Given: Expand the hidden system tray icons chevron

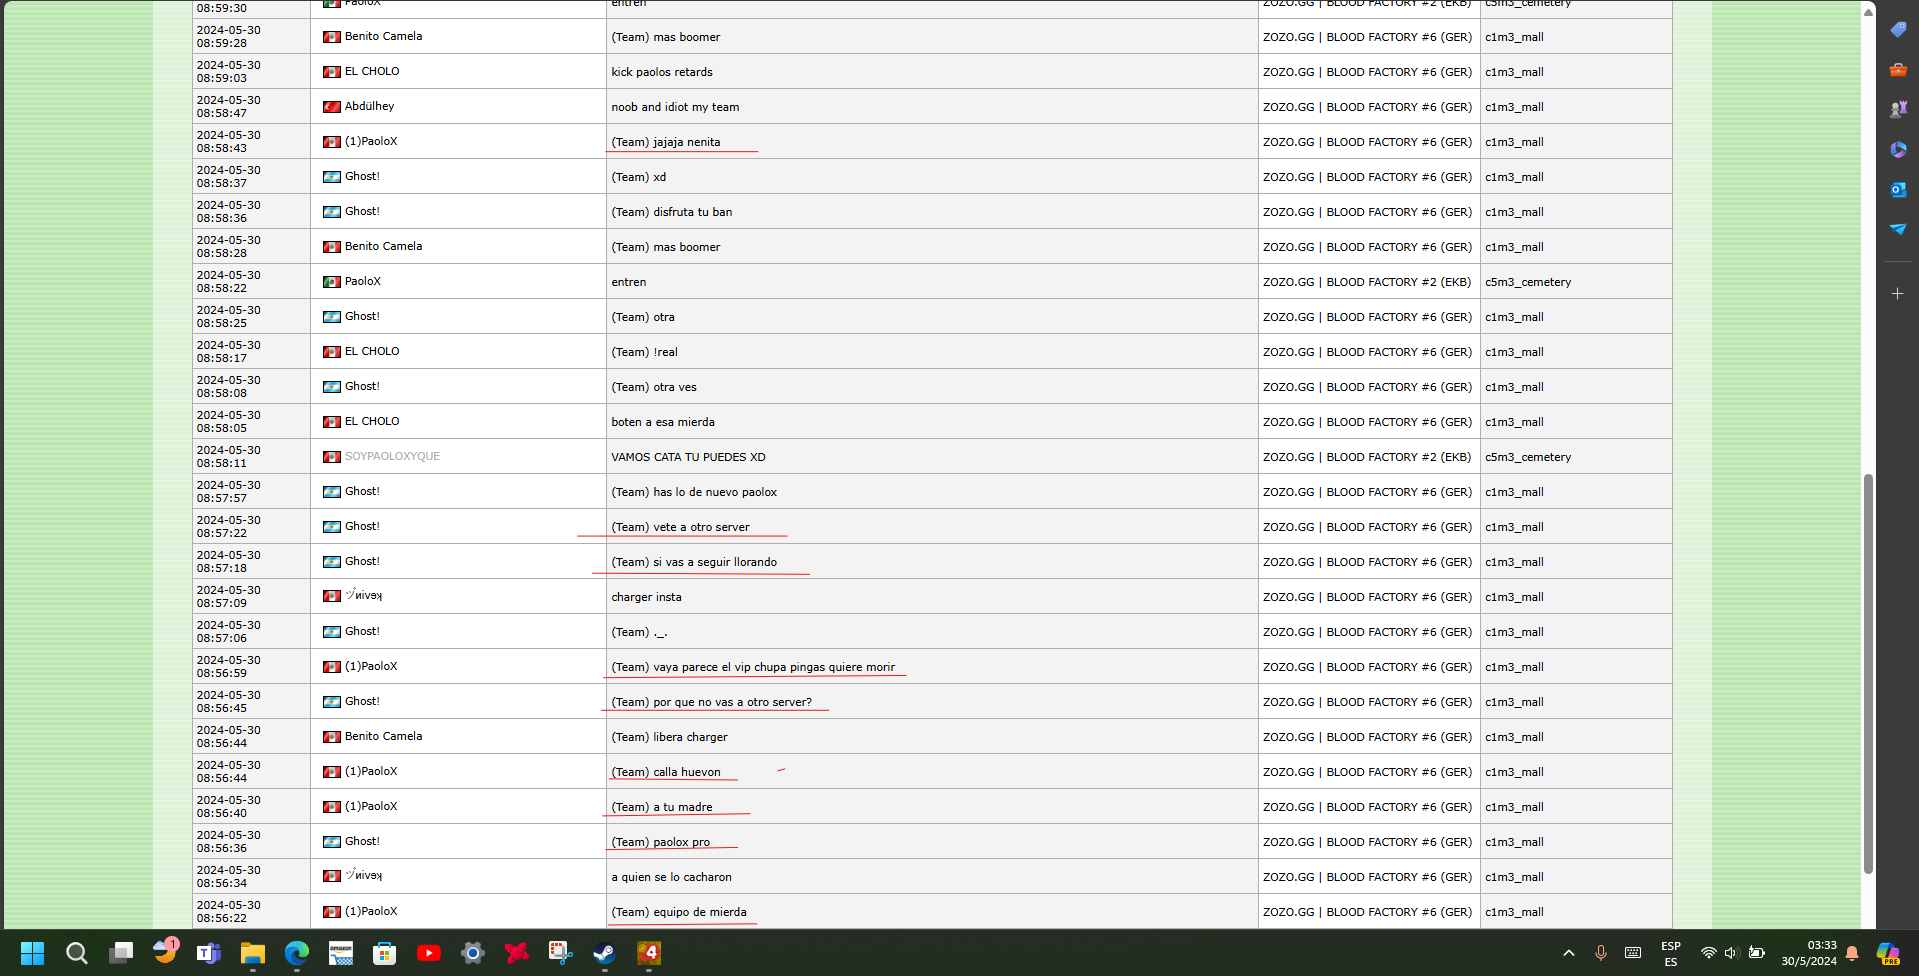Looking at the screenshot, I should pyautogui.click(x=1568, y=953).
